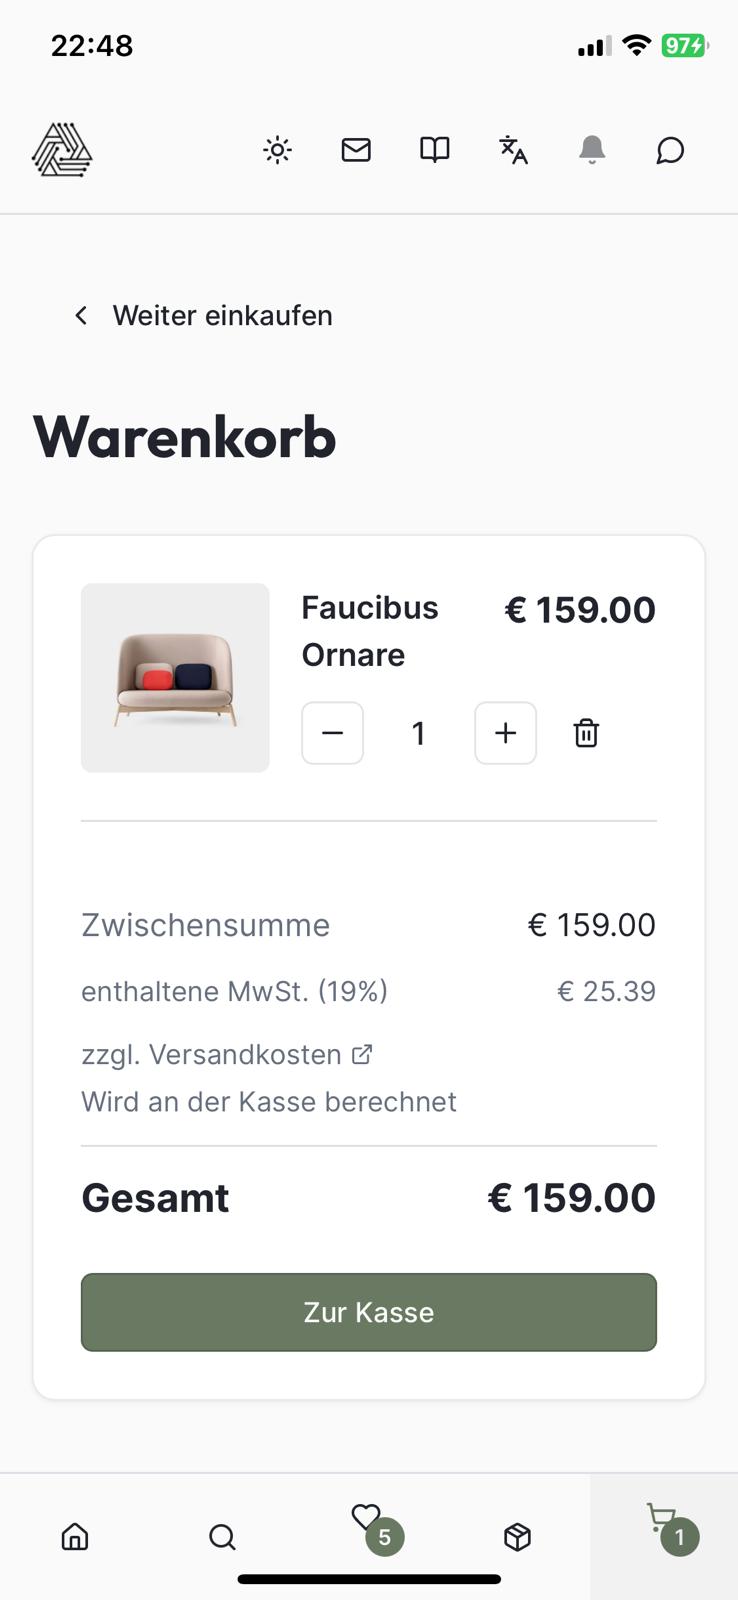This screenshot has width=738, height=1600.
Task: Open the mail envelope icon
Action: [356, 150]
